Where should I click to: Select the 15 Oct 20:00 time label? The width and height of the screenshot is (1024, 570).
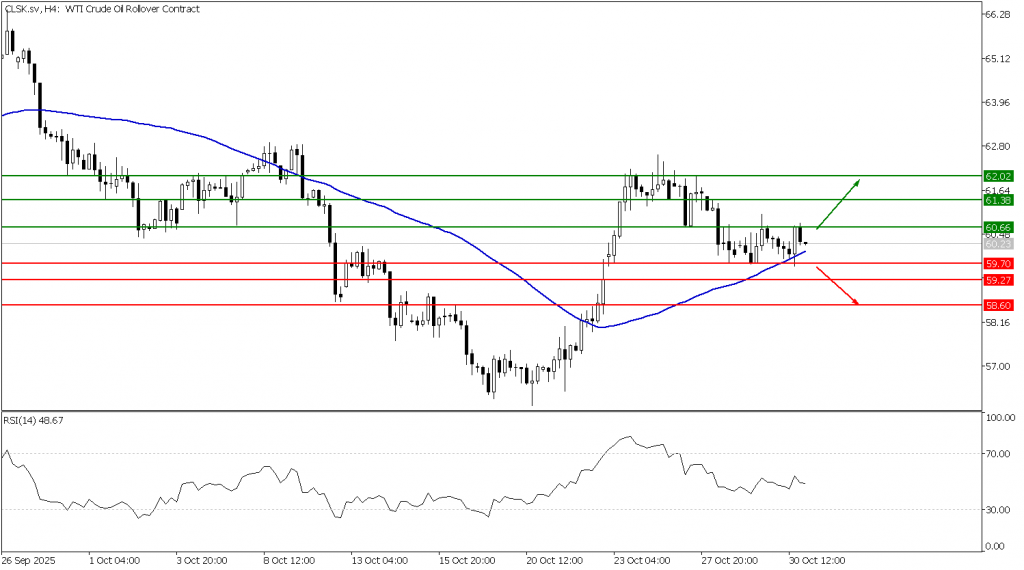tap(467, 561)
